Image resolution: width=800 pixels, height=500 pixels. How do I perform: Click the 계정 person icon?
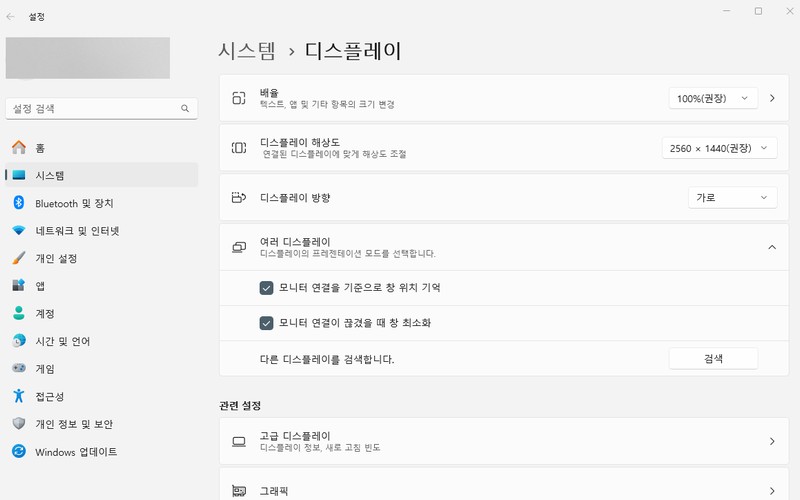(x=19, y=313)
